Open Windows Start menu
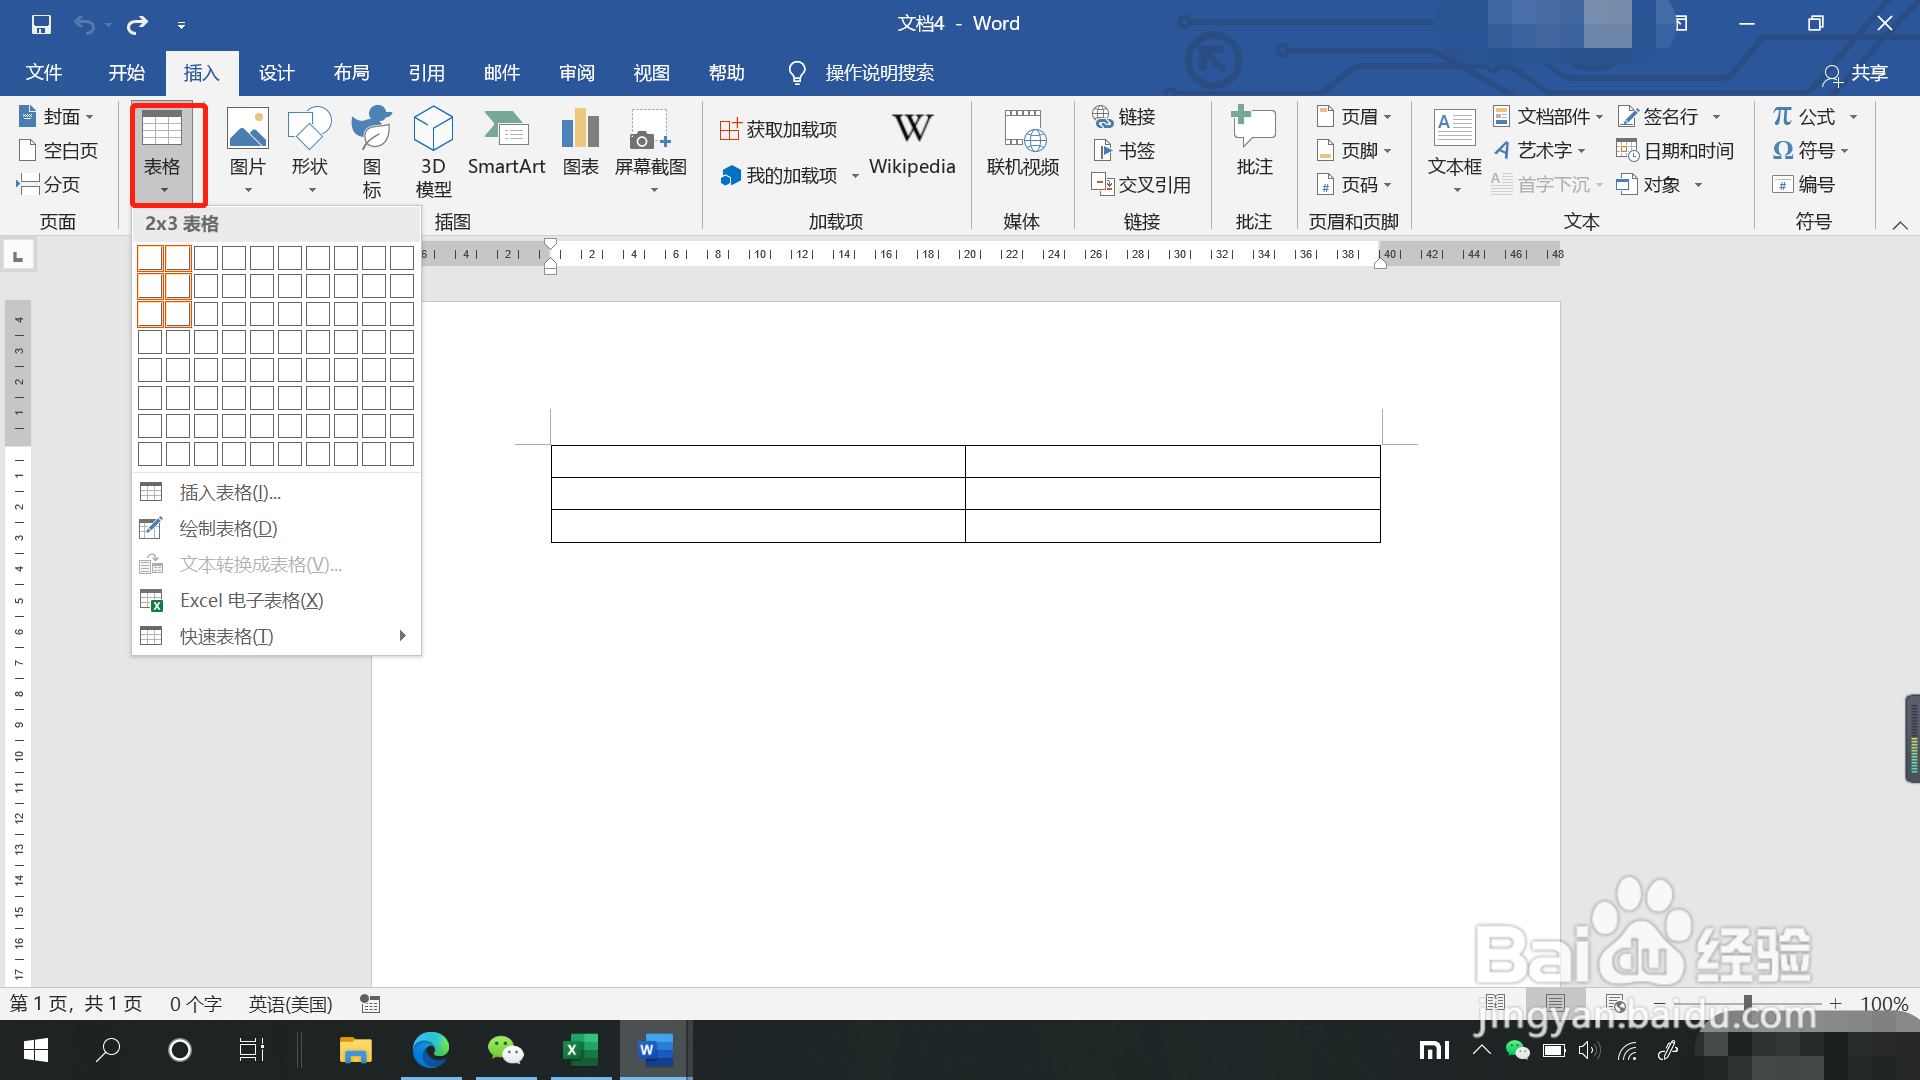Viewport: 1920px width, 1080px height. [36, 1050]
